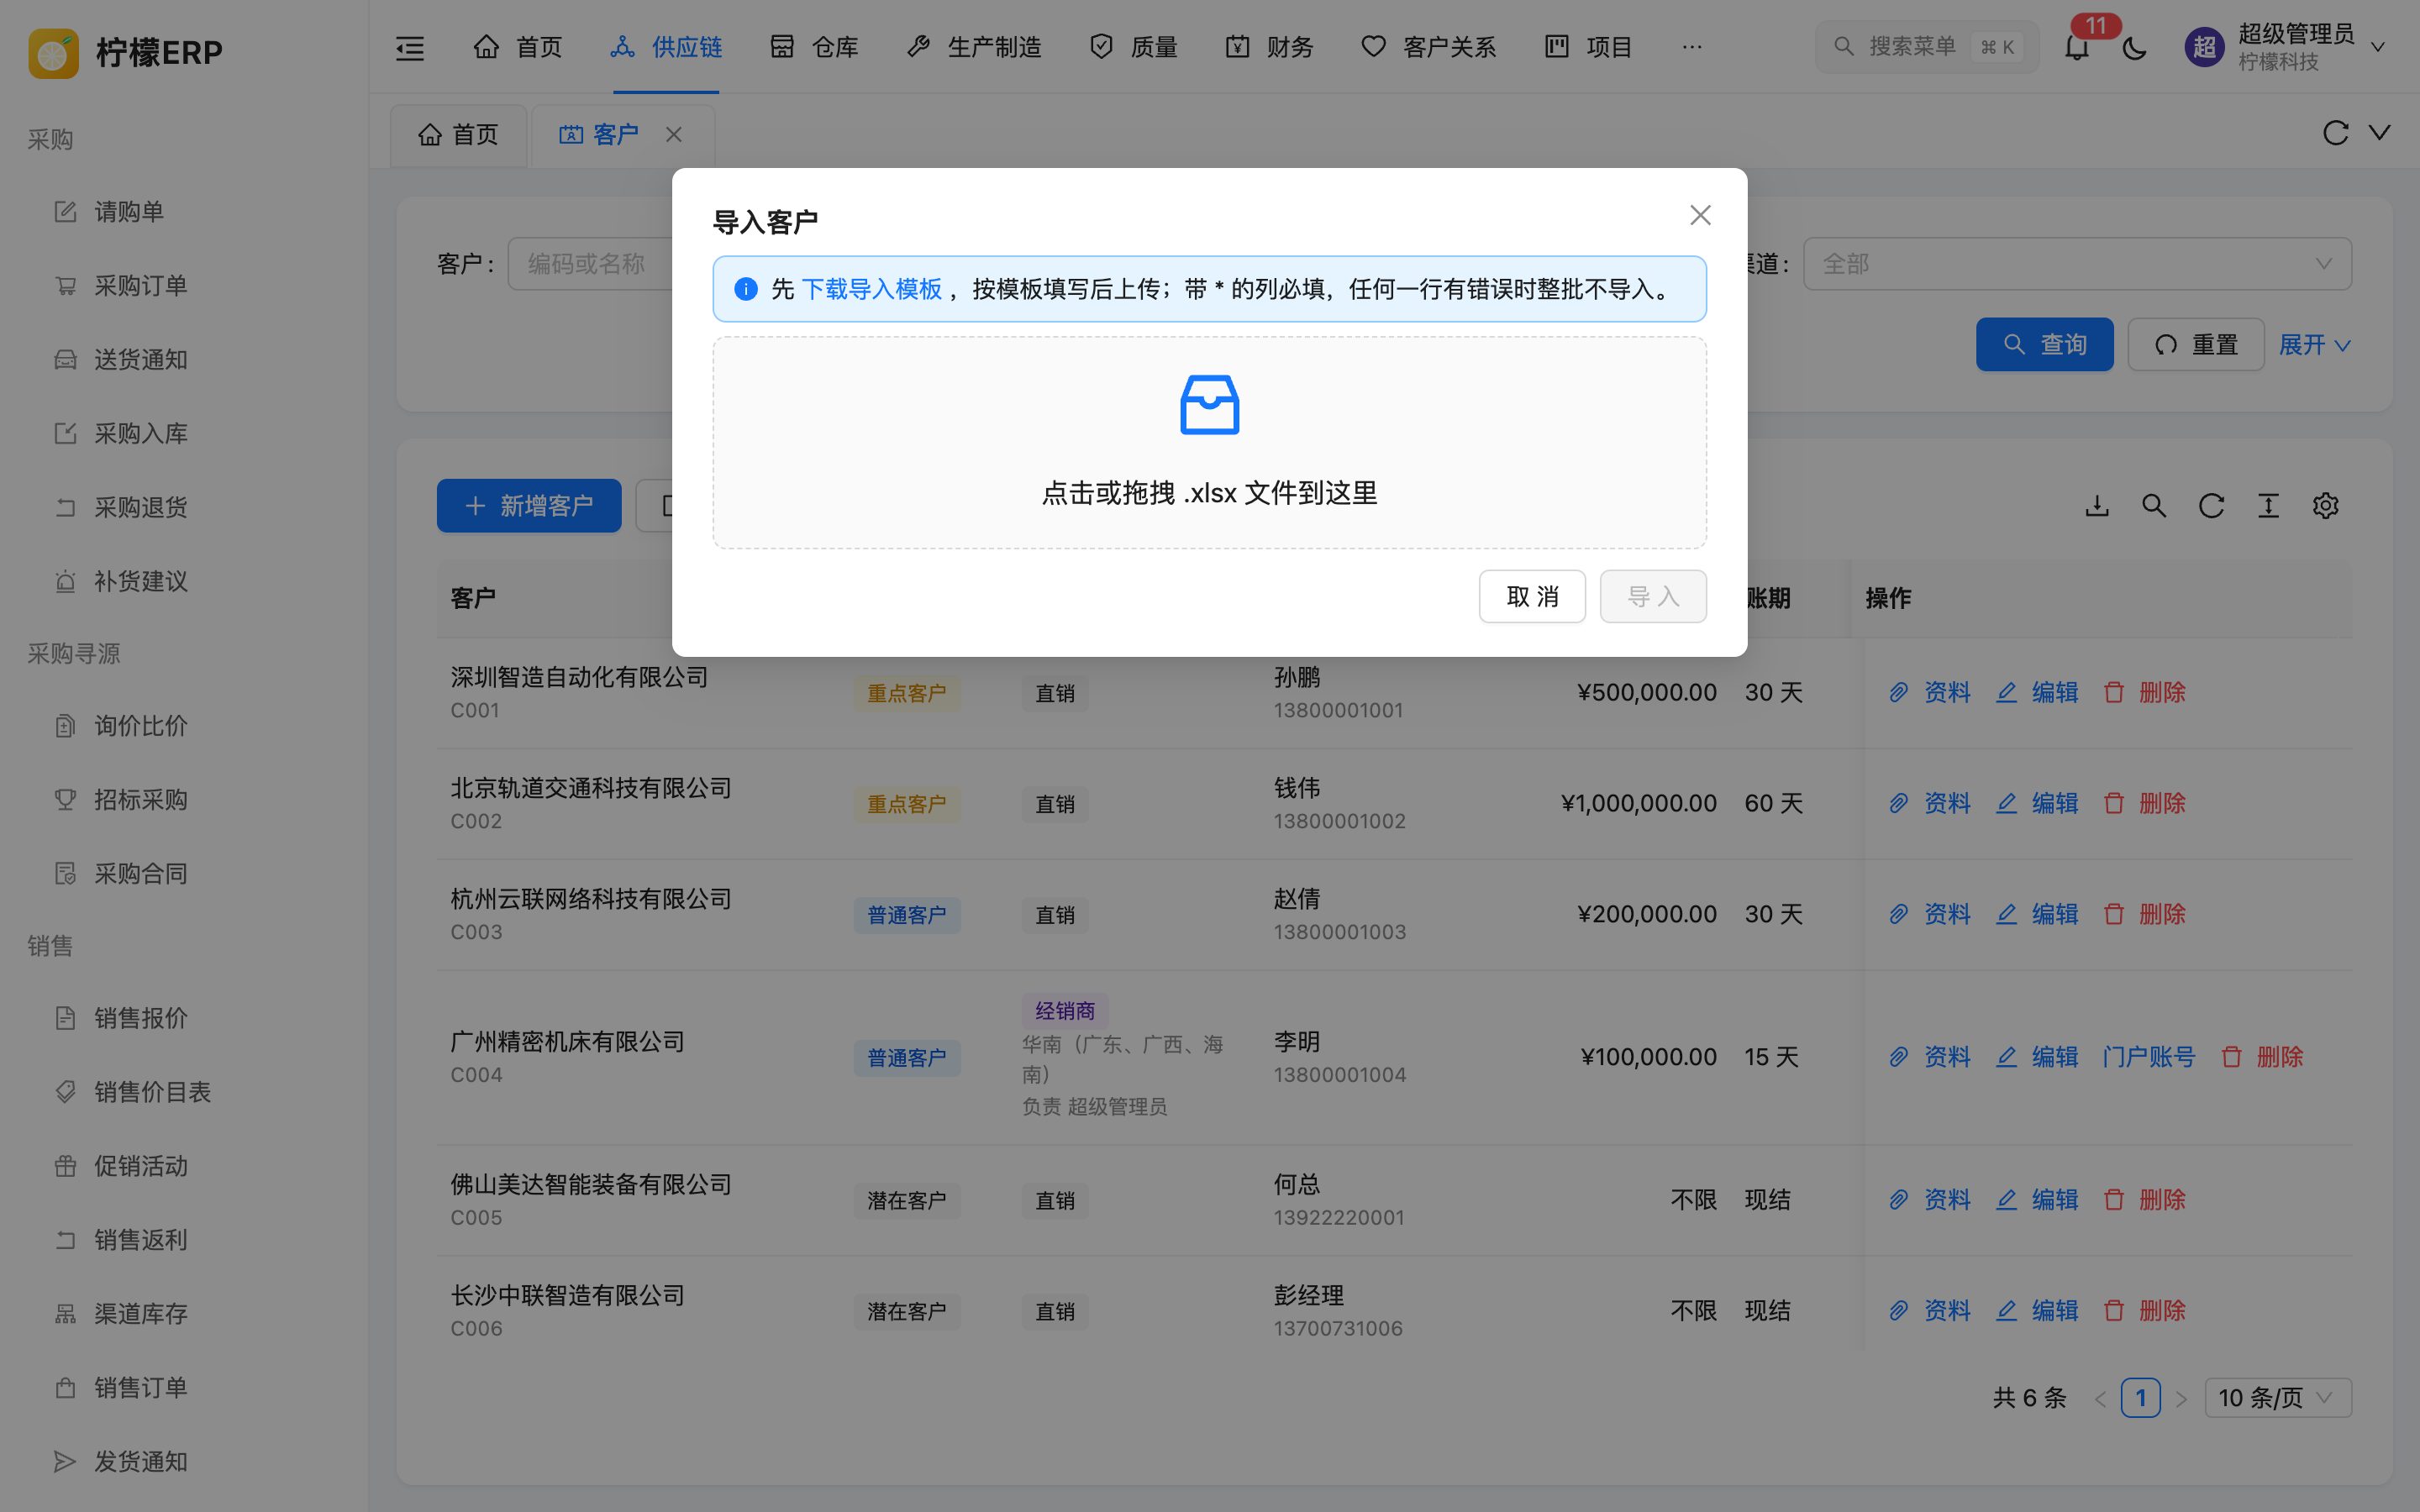Open 10 条/页 page size dropdown
The image size is (2420, 1512).
[x=2277, y=1397]
